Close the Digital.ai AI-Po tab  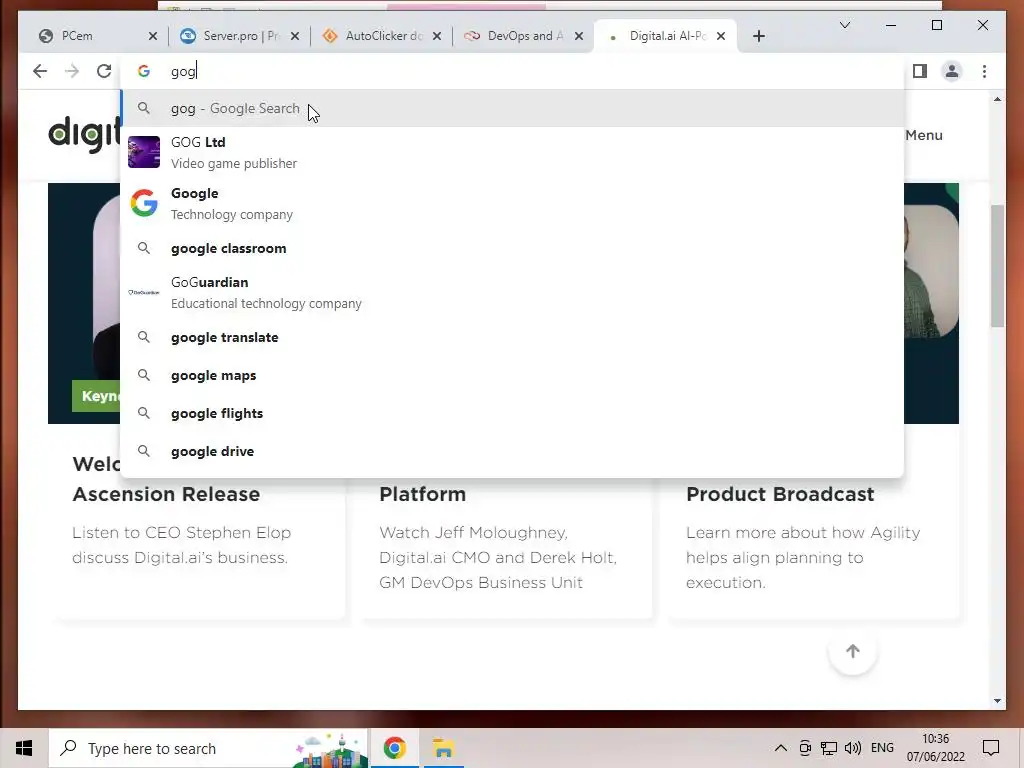tap(721, 37)
